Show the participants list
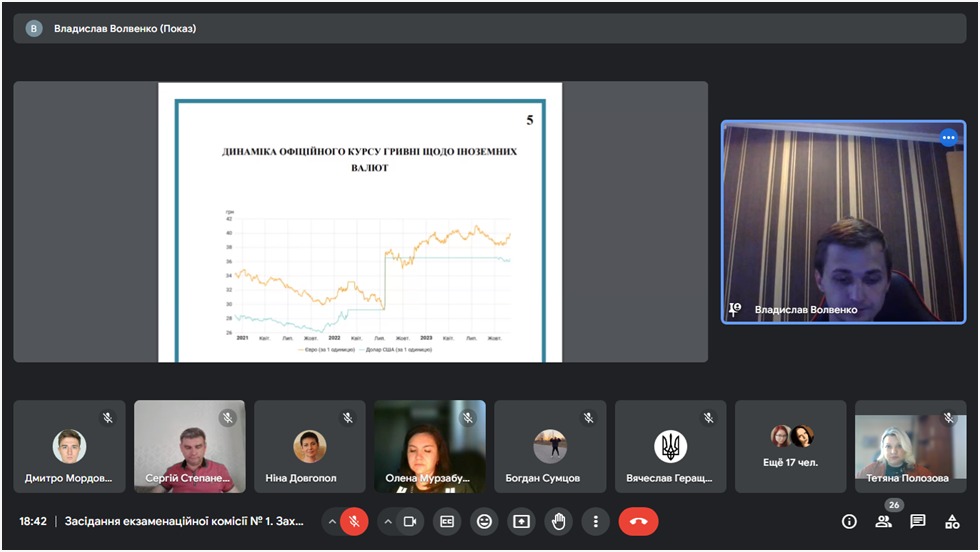Viewport: 980px width, 552px height. pyautogui.click(x=883, y=521)
